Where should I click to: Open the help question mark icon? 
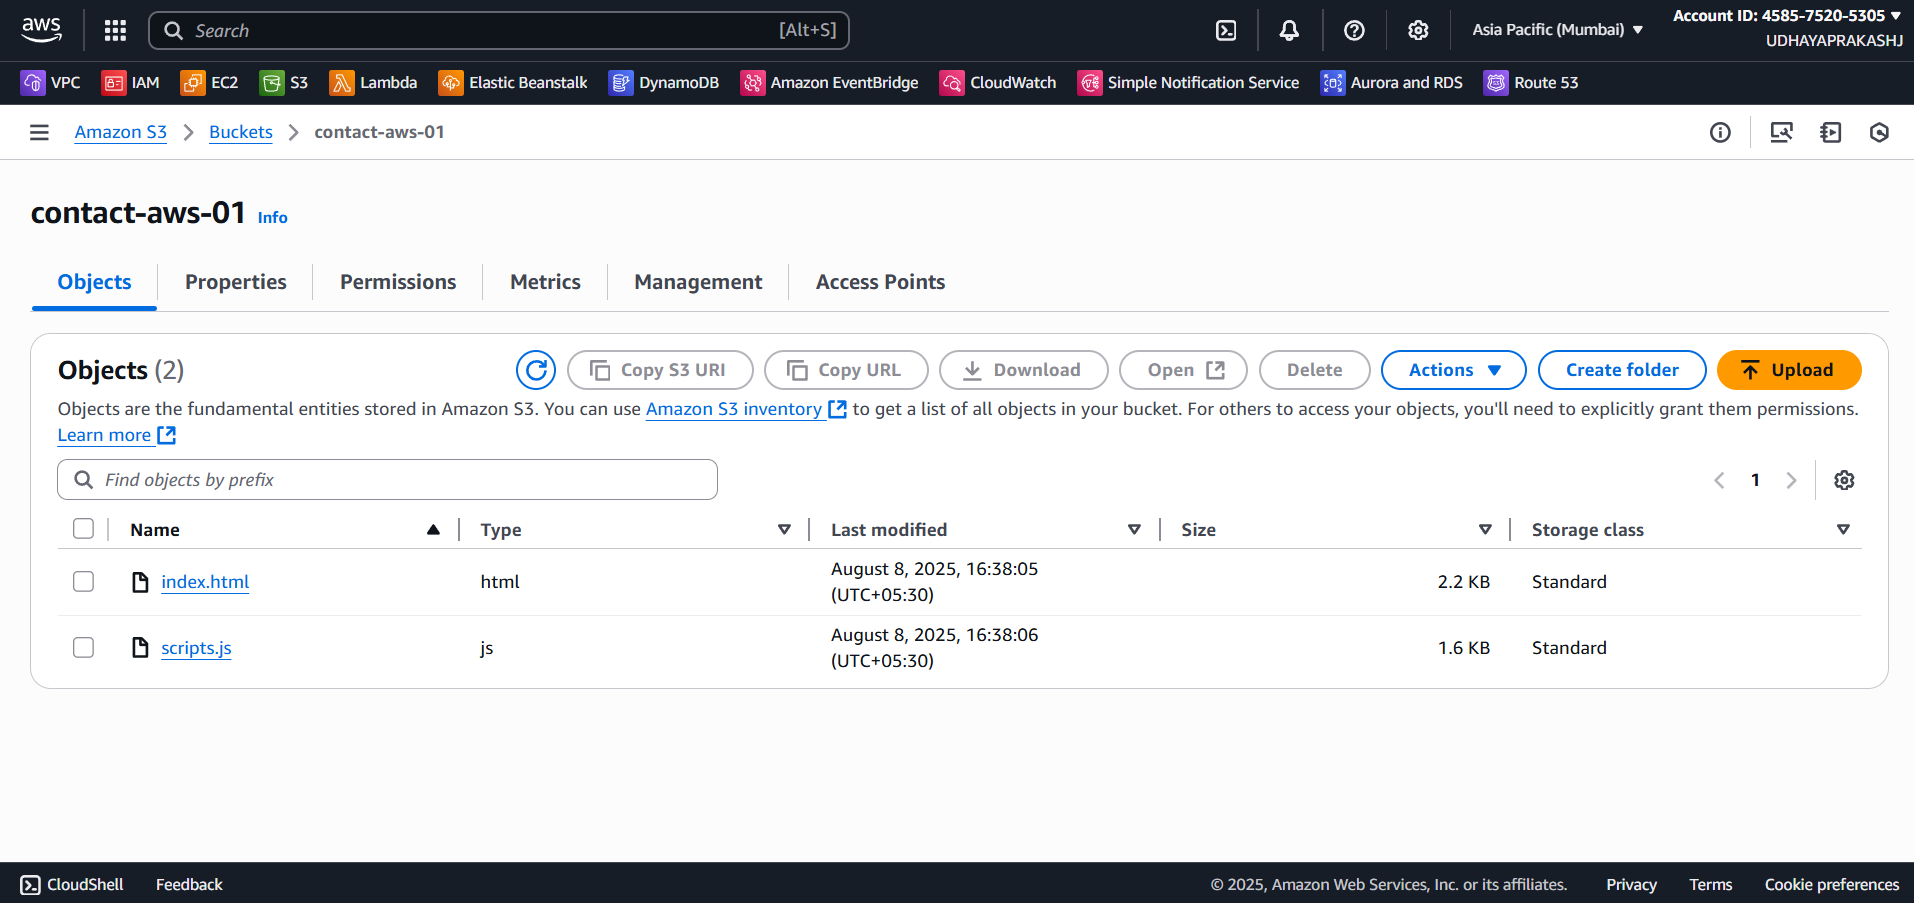click(x=1354, y=31)
